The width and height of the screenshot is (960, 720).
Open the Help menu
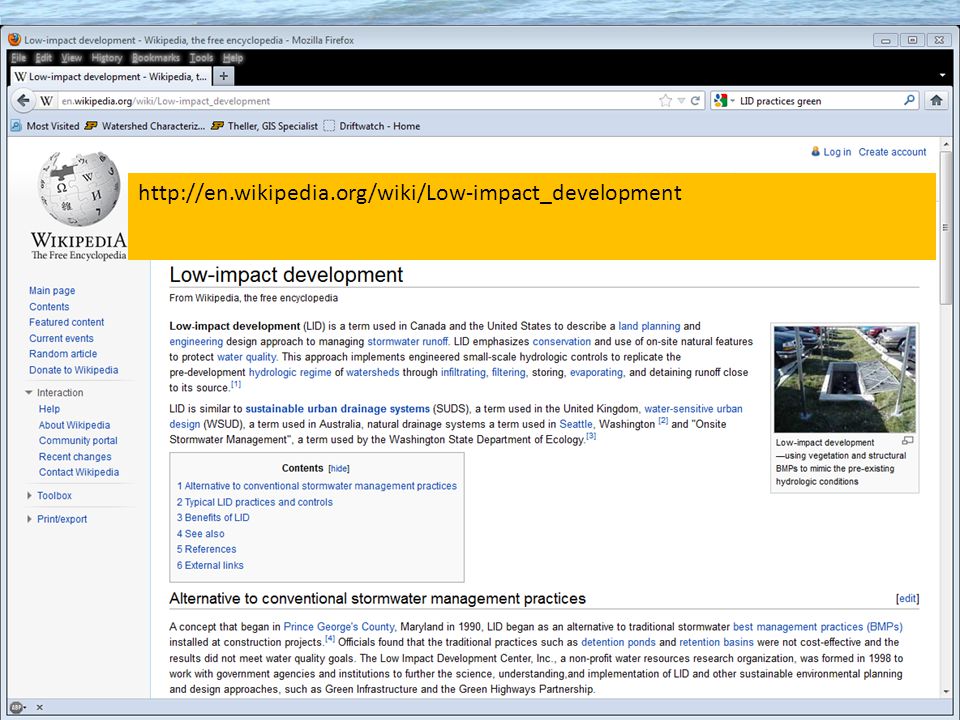click(x=233, y=58)
